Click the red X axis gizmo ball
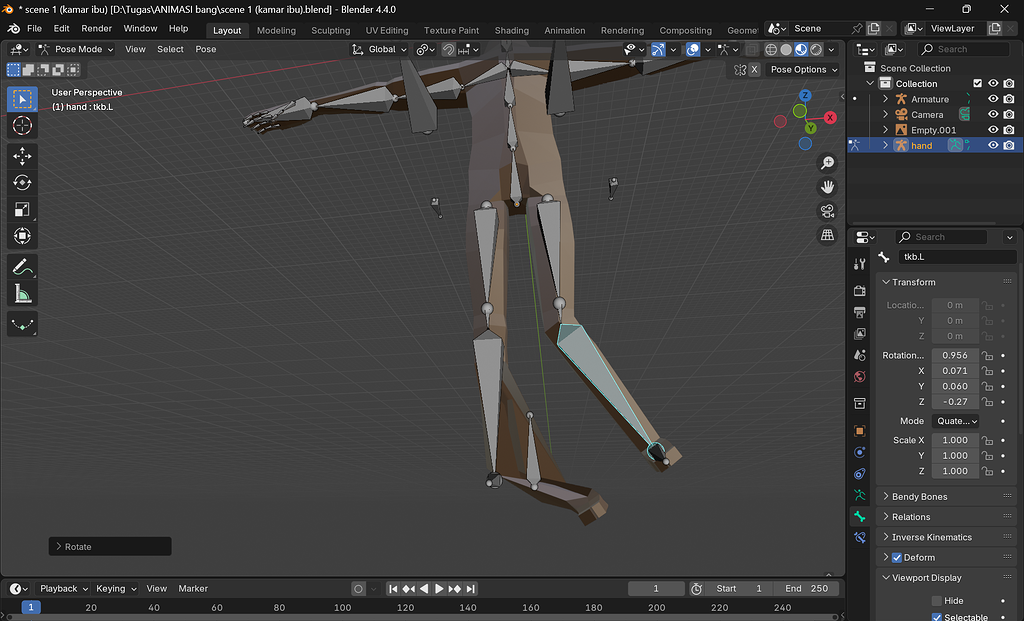This screenshot has width=1024, height=621. coord(830,118)
